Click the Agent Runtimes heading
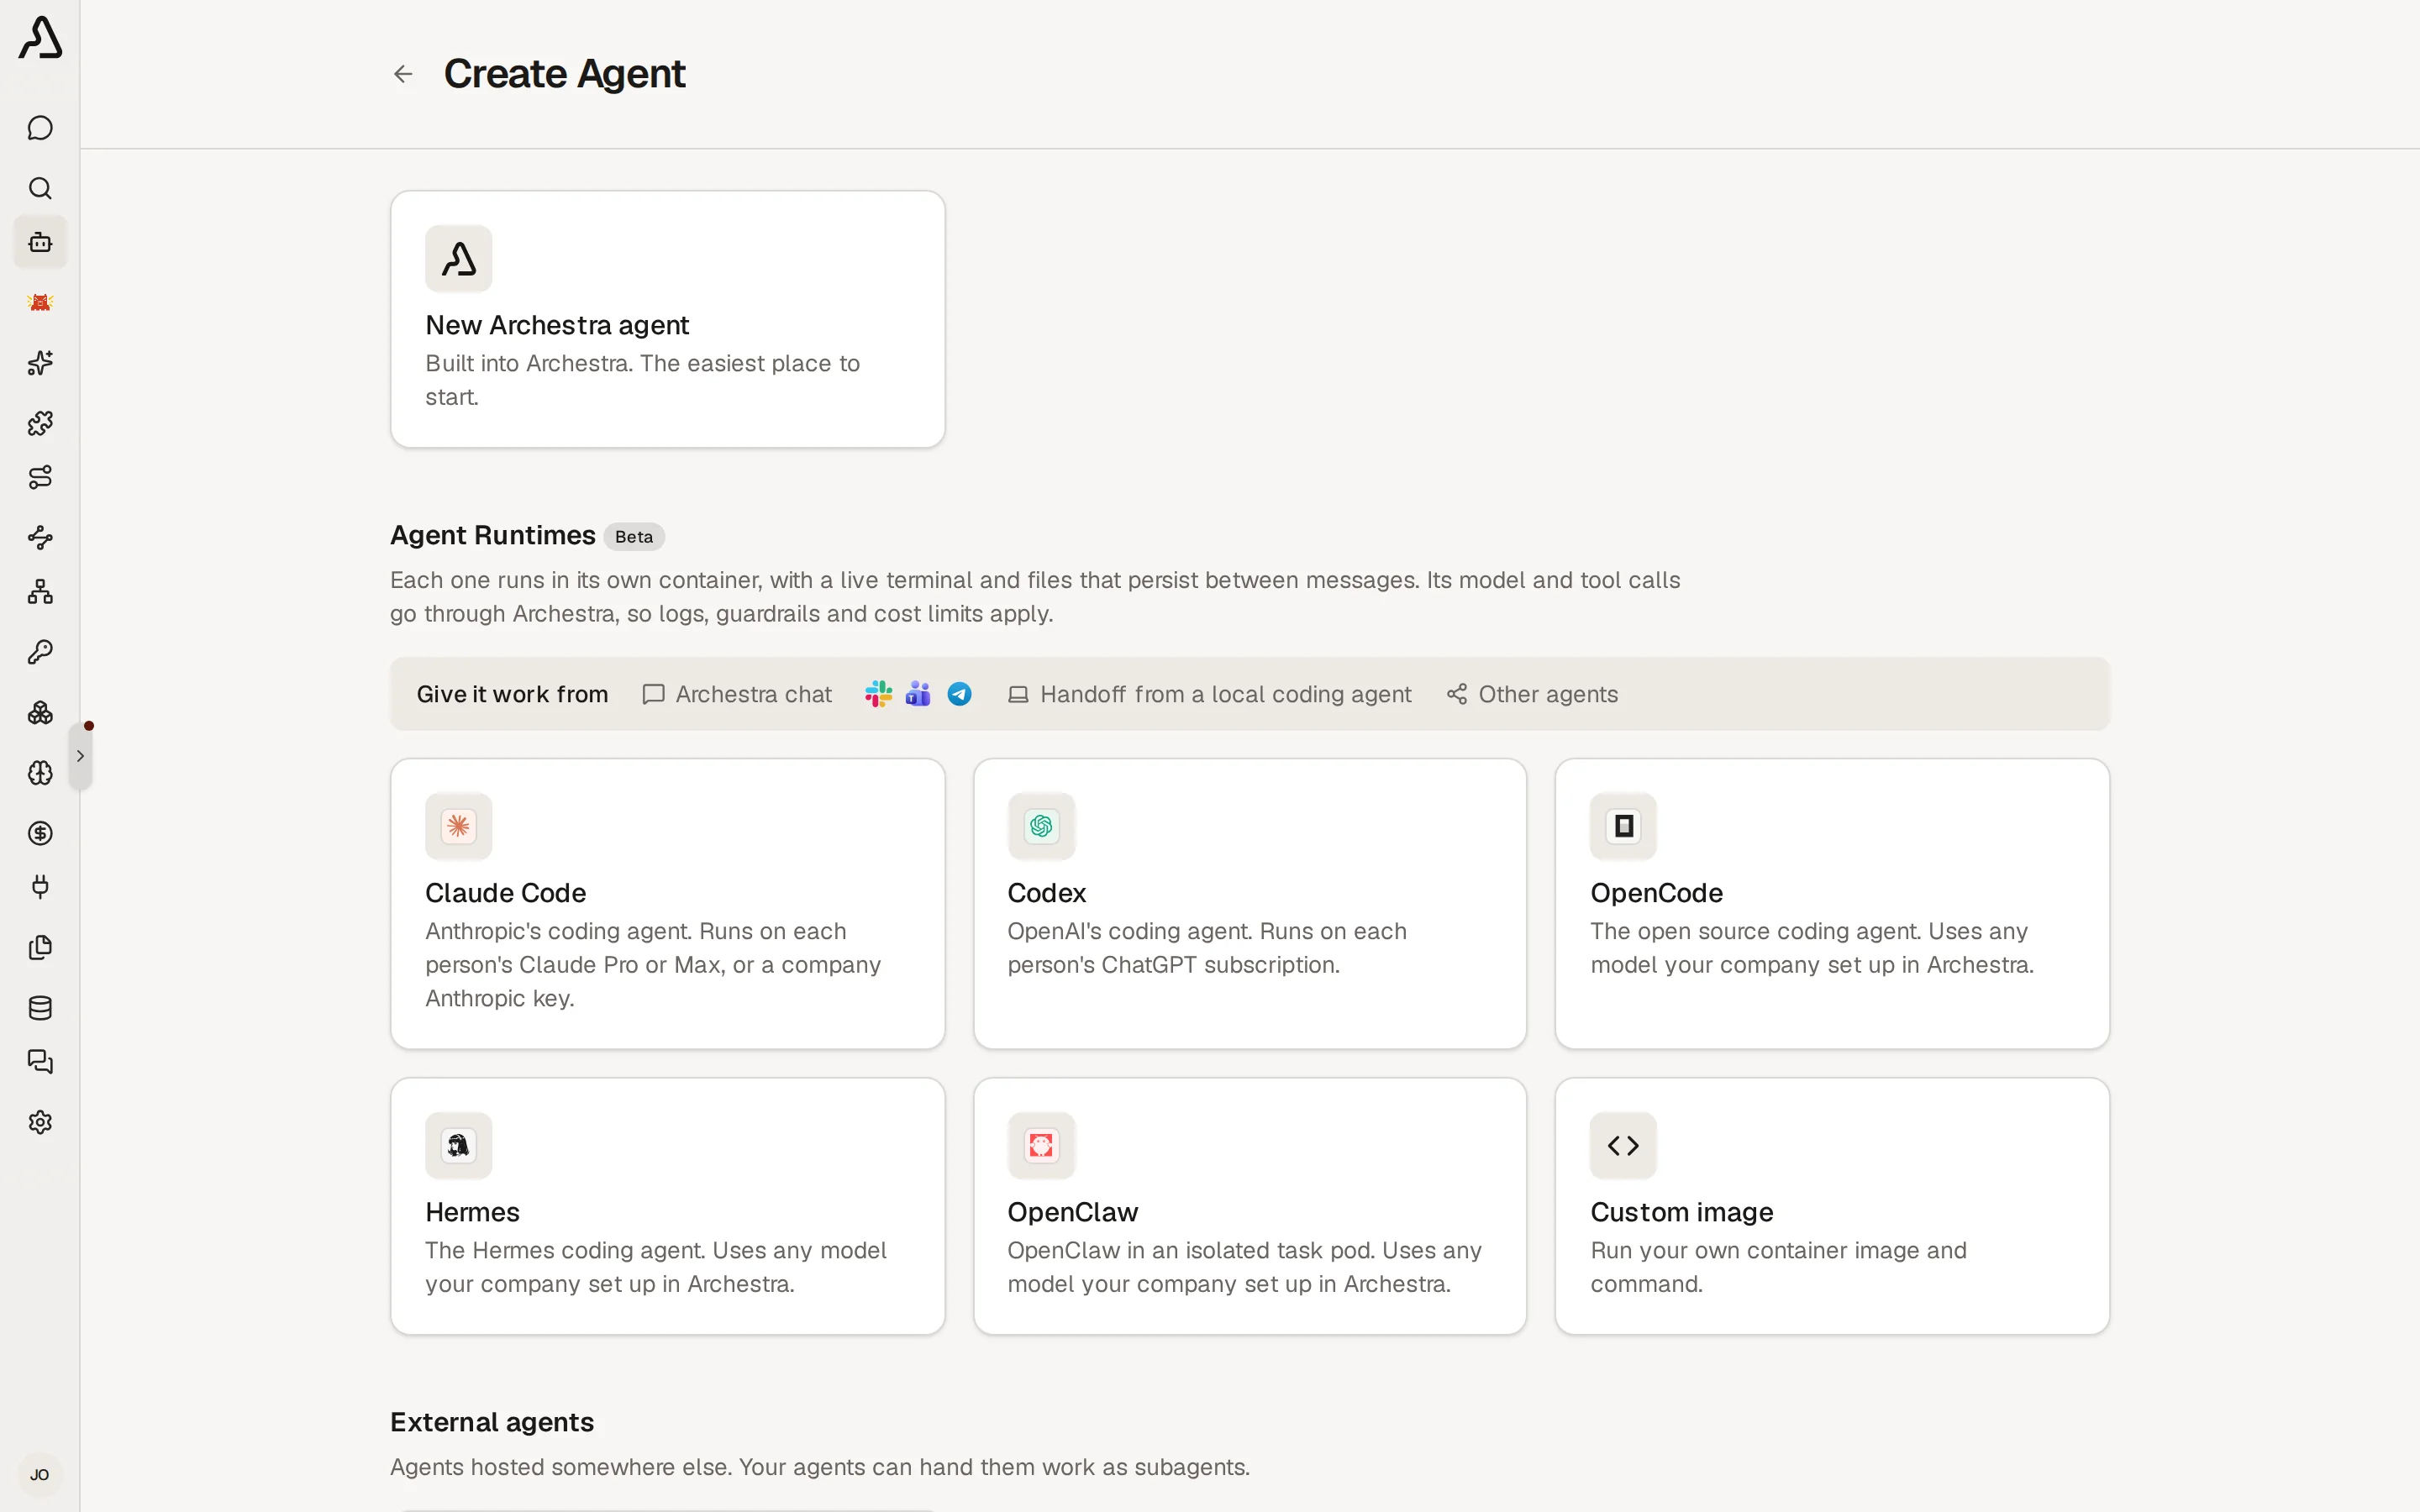This screenshot has height=1512, width=2420. click(x=492, y=536)
